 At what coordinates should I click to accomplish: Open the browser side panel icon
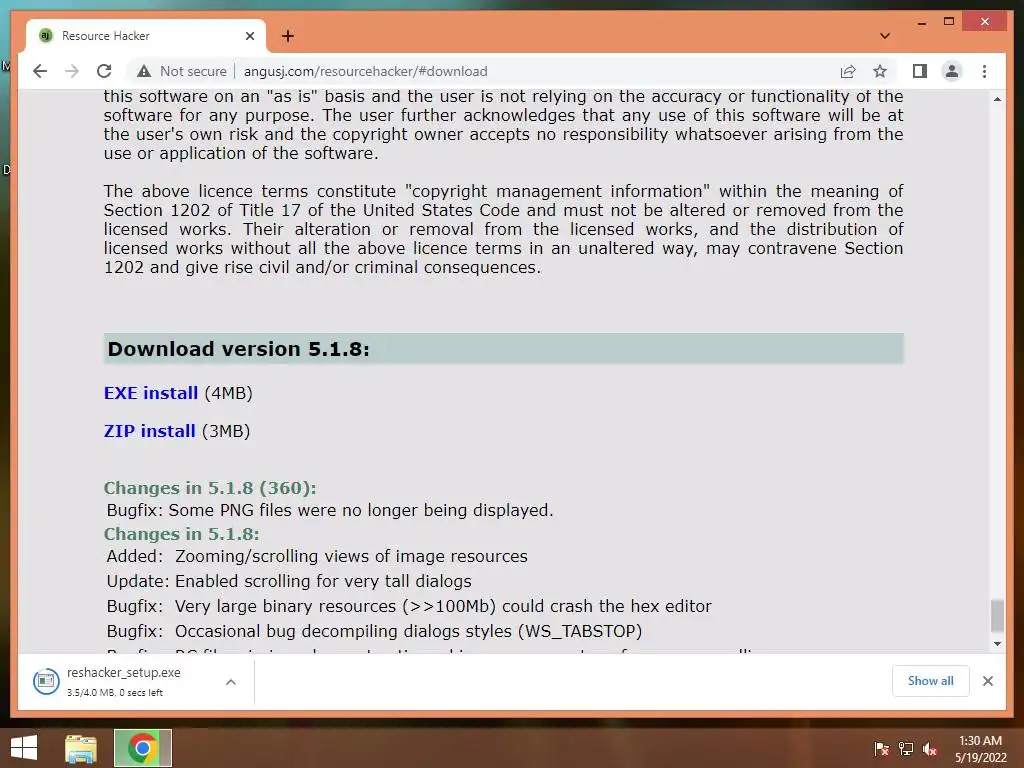click(920, 71)
